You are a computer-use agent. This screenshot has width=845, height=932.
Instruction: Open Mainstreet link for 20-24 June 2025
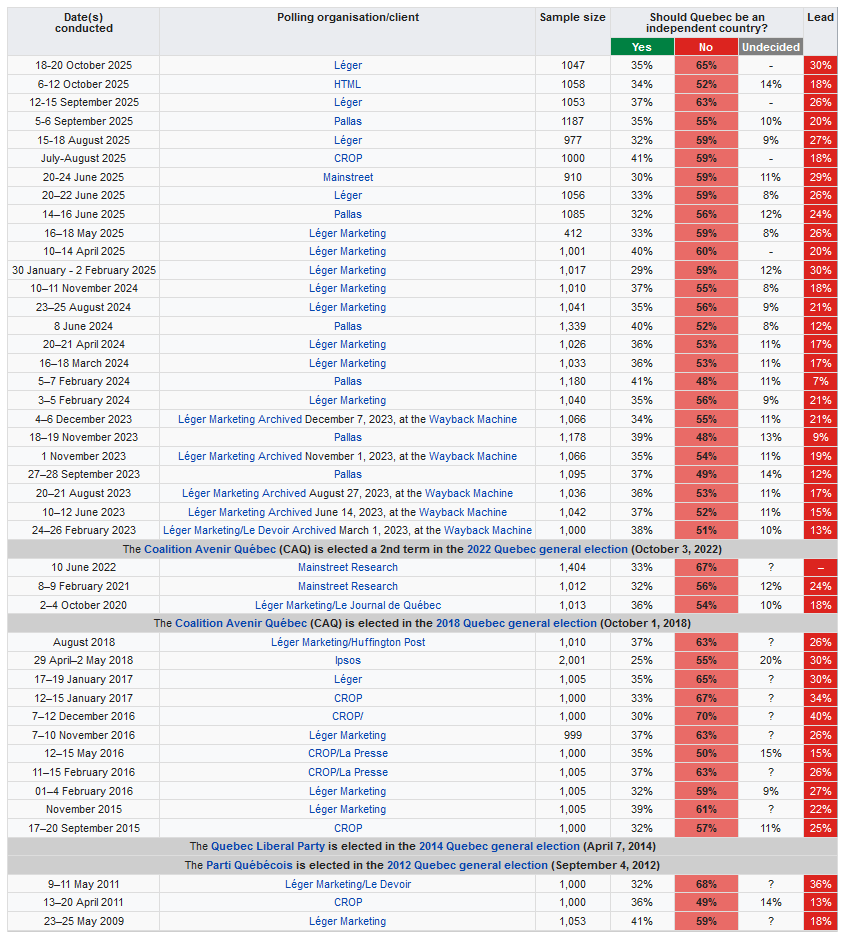[348, 177]
